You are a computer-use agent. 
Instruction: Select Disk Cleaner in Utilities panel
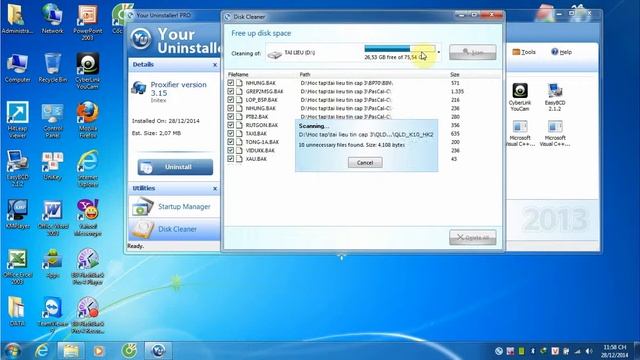[x=174, y=229]
